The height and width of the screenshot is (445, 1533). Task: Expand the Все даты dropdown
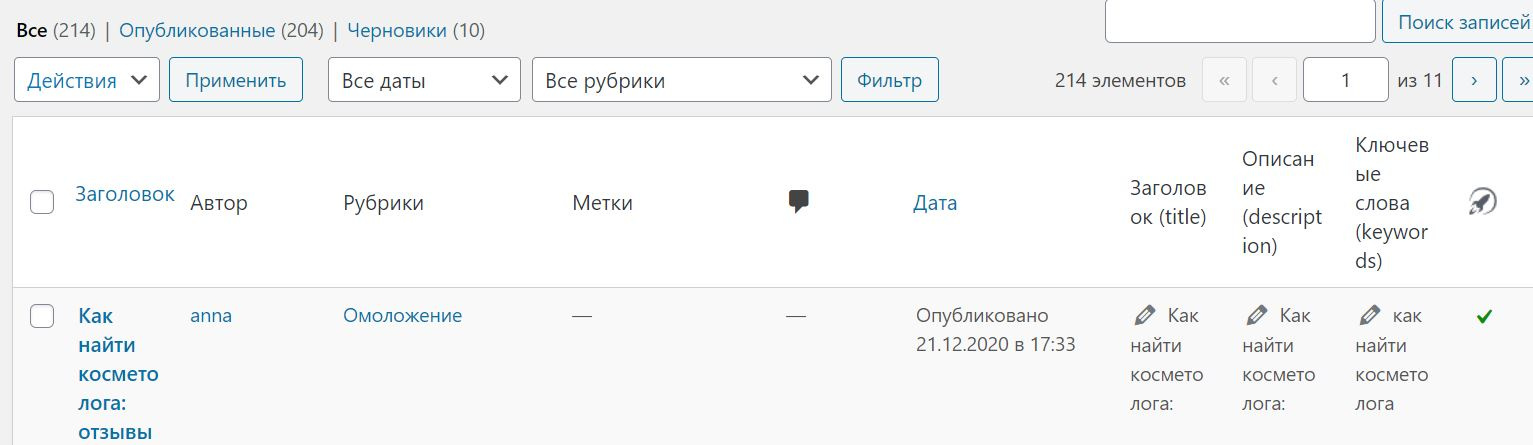(424, 80)
